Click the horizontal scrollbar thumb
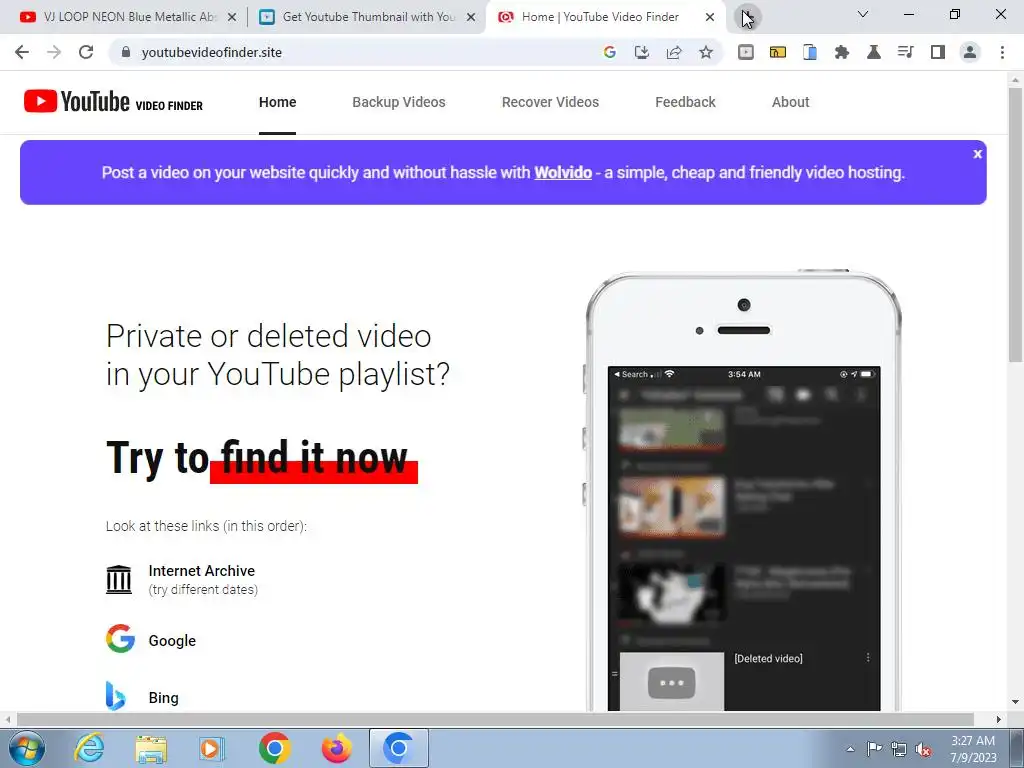Viewport: 1024px width, 768px height. (x=495, y=719)
